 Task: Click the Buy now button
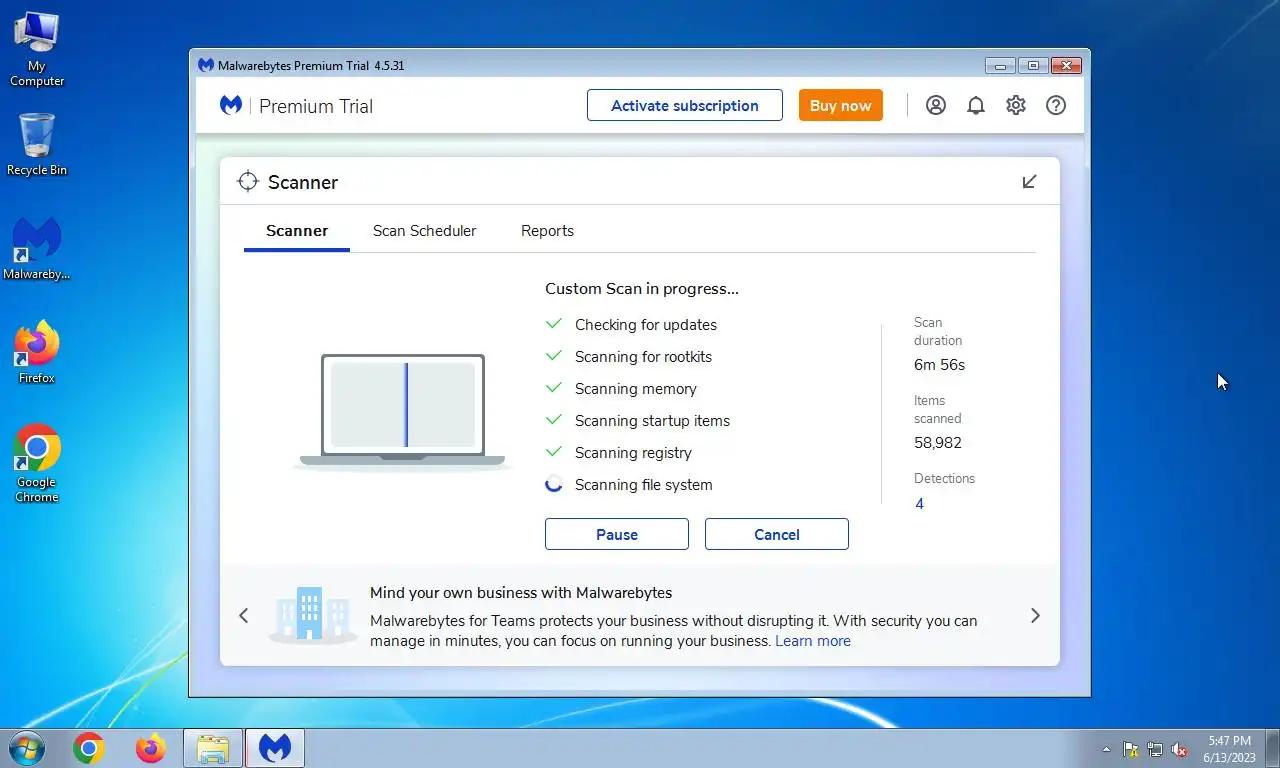840,105
